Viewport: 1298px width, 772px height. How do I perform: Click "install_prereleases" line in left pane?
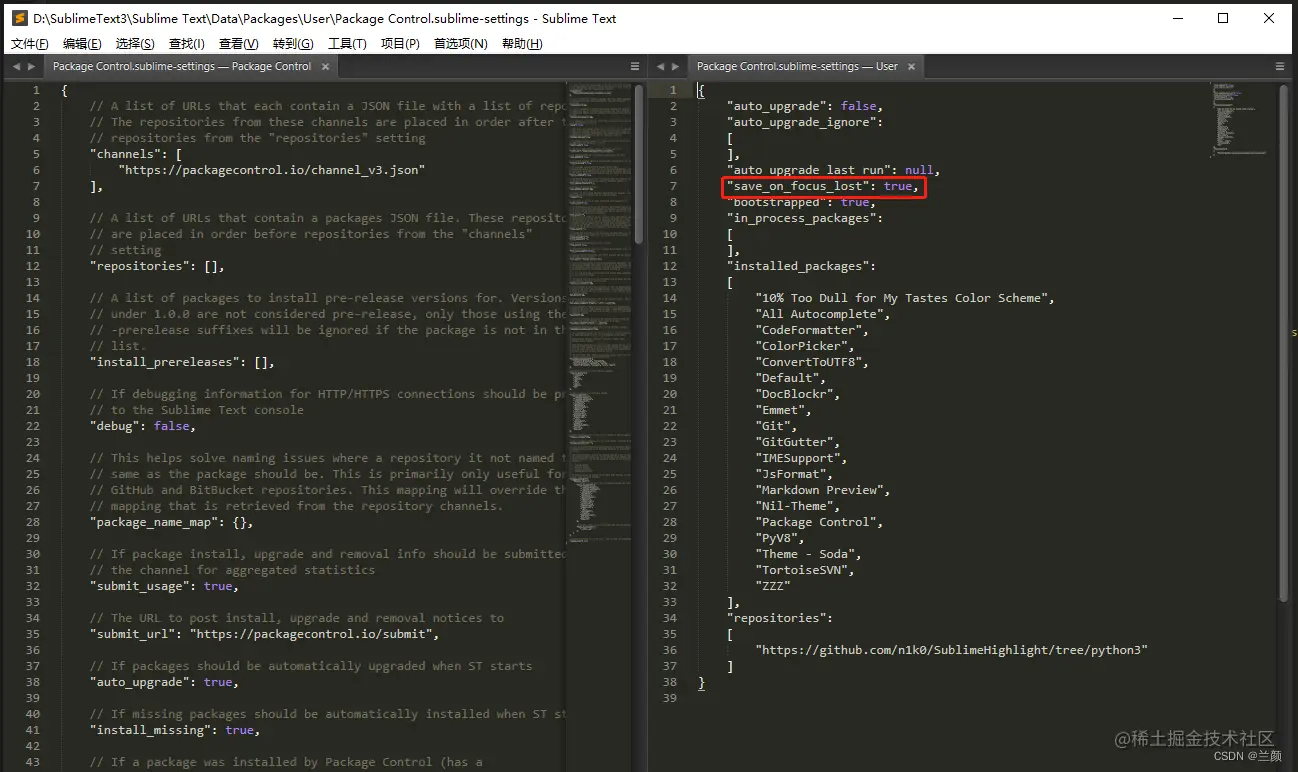[182, 362]
